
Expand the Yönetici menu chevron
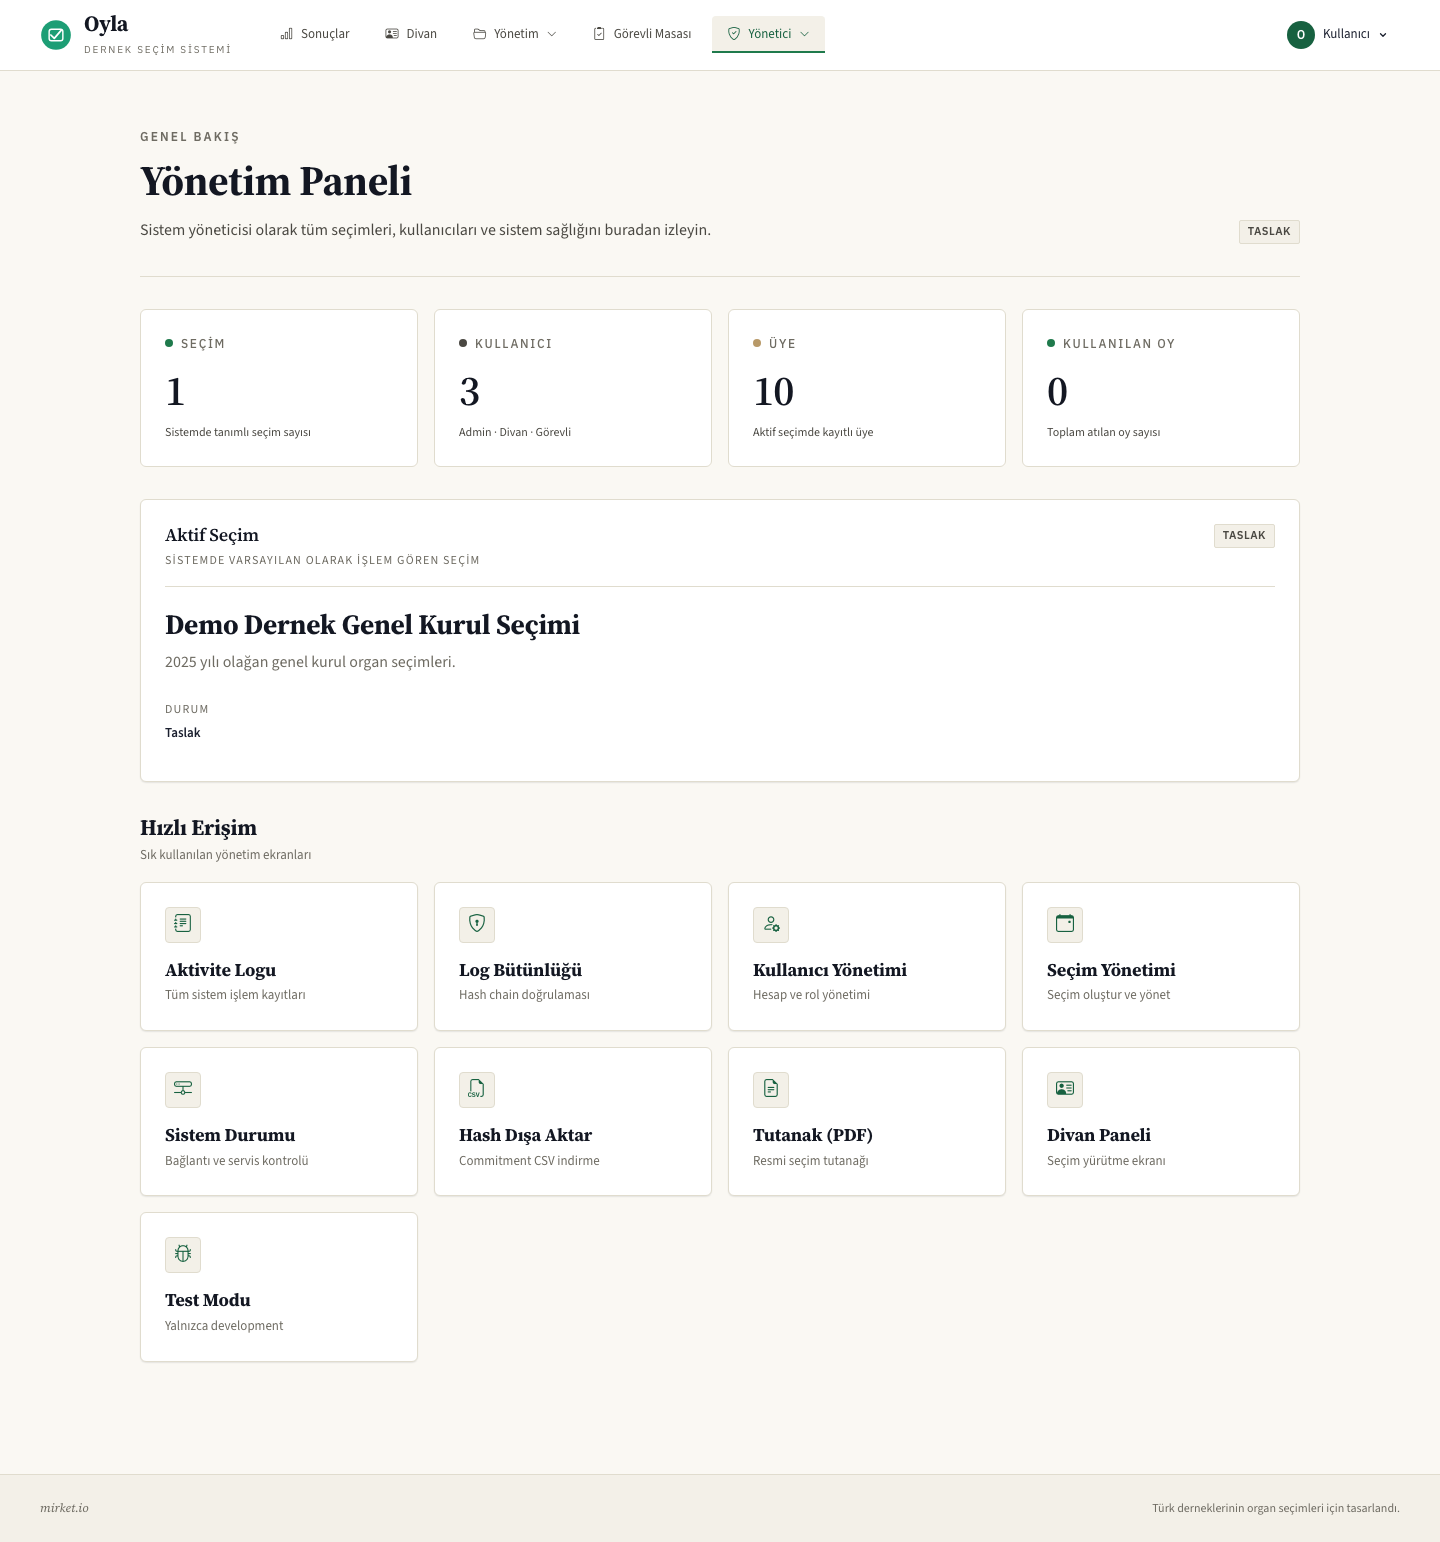click(x=805, y=34)
